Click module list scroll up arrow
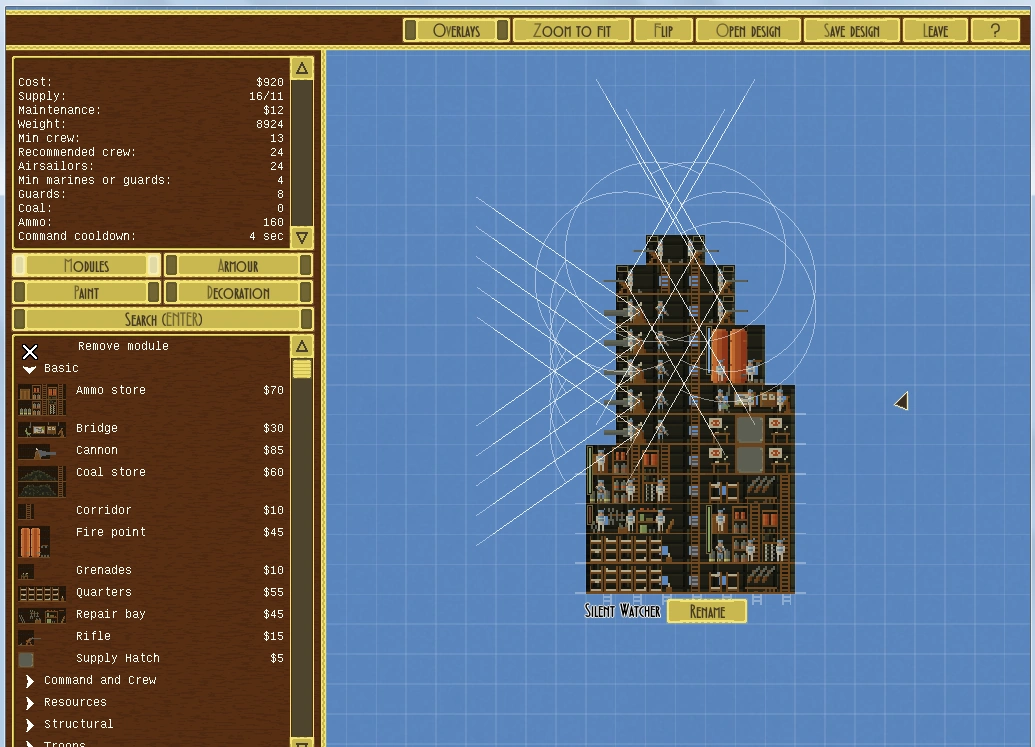Screen dimensions: 1035x747 coord(302,346)
